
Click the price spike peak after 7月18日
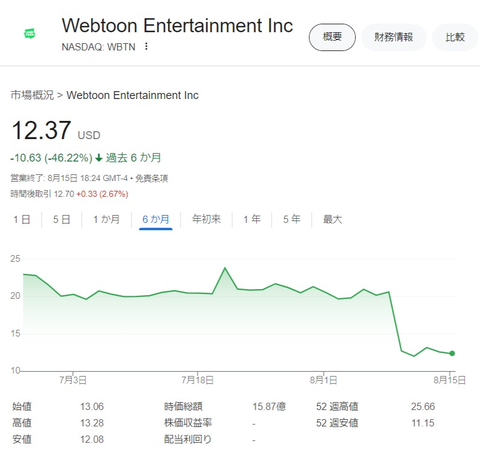click(225, 268)
